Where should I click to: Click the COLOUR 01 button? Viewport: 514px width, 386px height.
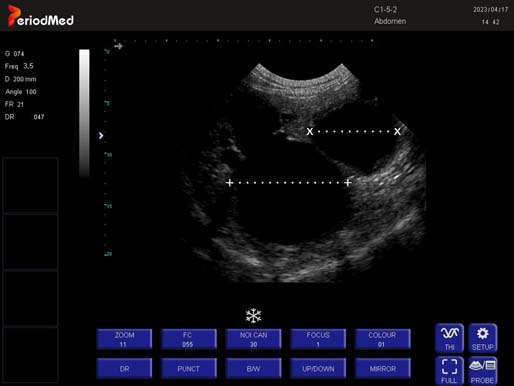[x=382, y=339]
